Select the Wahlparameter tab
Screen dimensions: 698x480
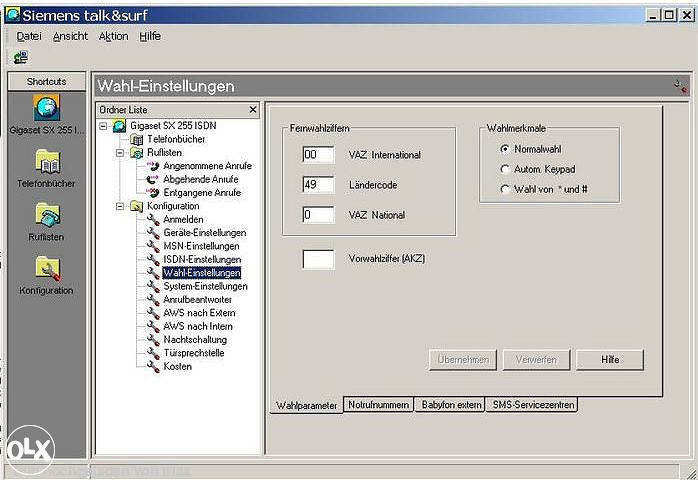tap(306, 405)
